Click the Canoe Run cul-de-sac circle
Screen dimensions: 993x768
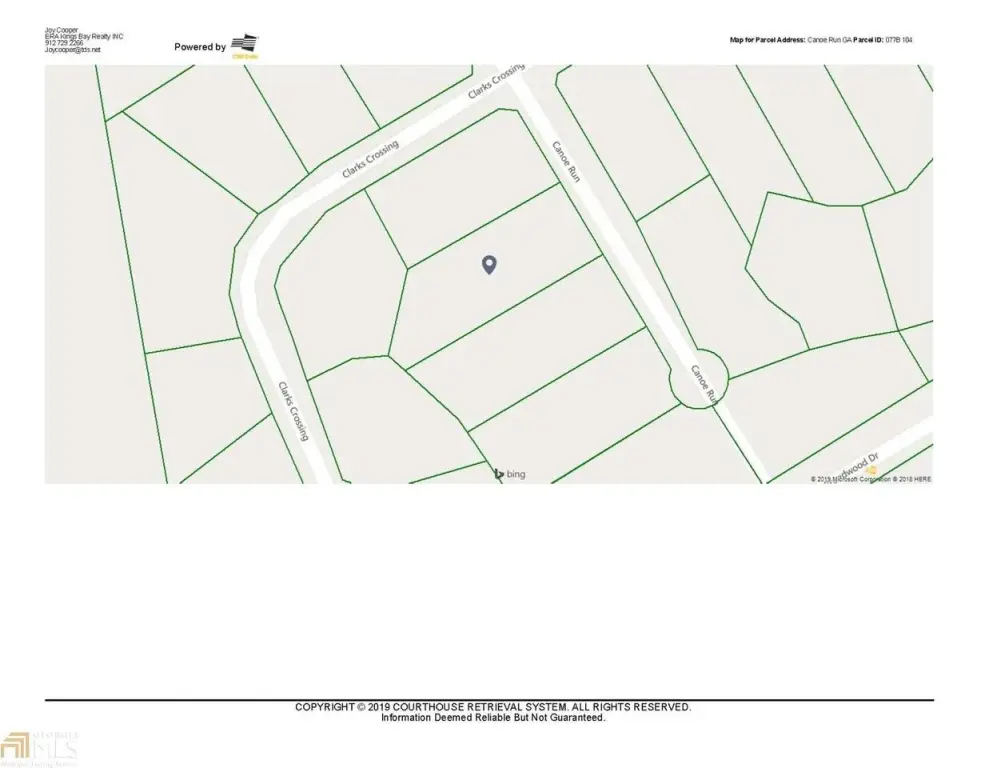coord(698,379)
